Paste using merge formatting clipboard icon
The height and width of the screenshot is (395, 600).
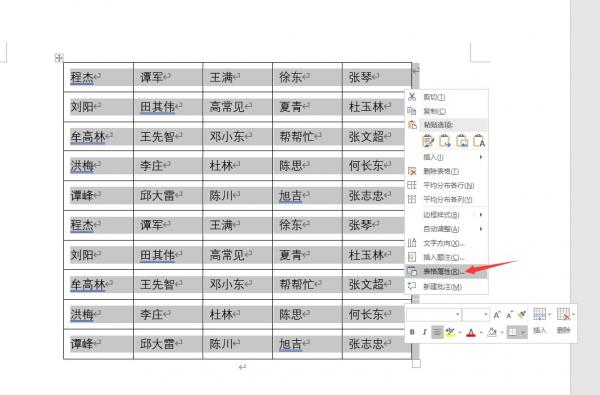(445, 141)
